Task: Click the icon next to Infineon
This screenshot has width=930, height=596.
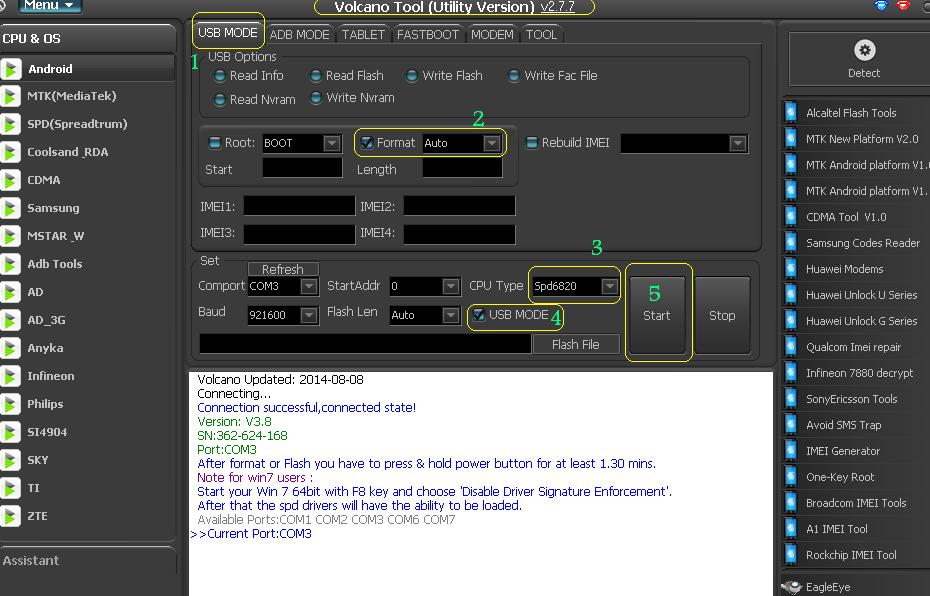Action: tap(11, 376)
